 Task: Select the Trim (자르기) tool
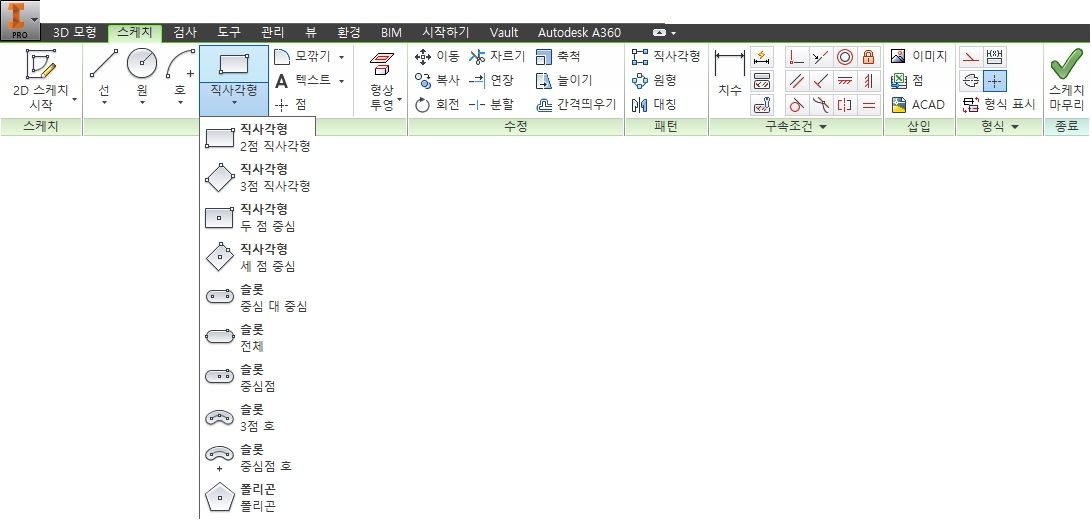point(497,56)
